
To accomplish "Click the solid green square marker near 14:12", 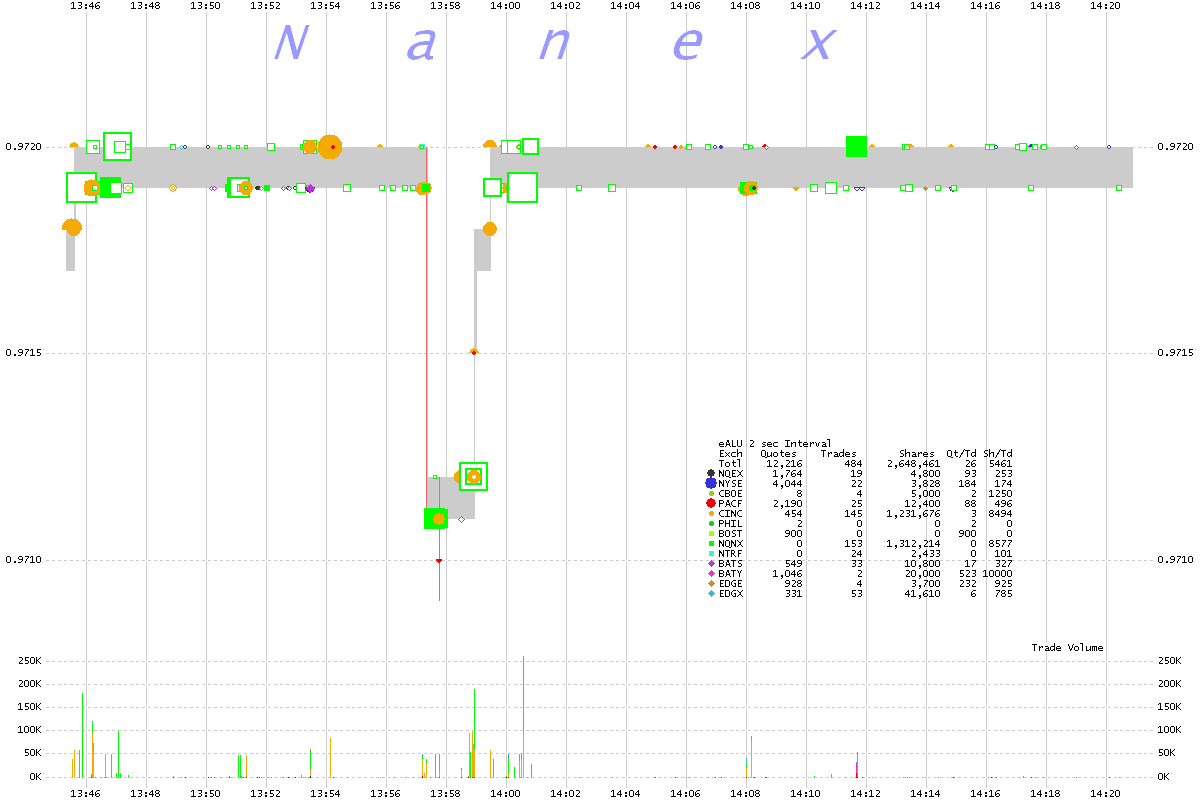I will [x=856, y=146].
